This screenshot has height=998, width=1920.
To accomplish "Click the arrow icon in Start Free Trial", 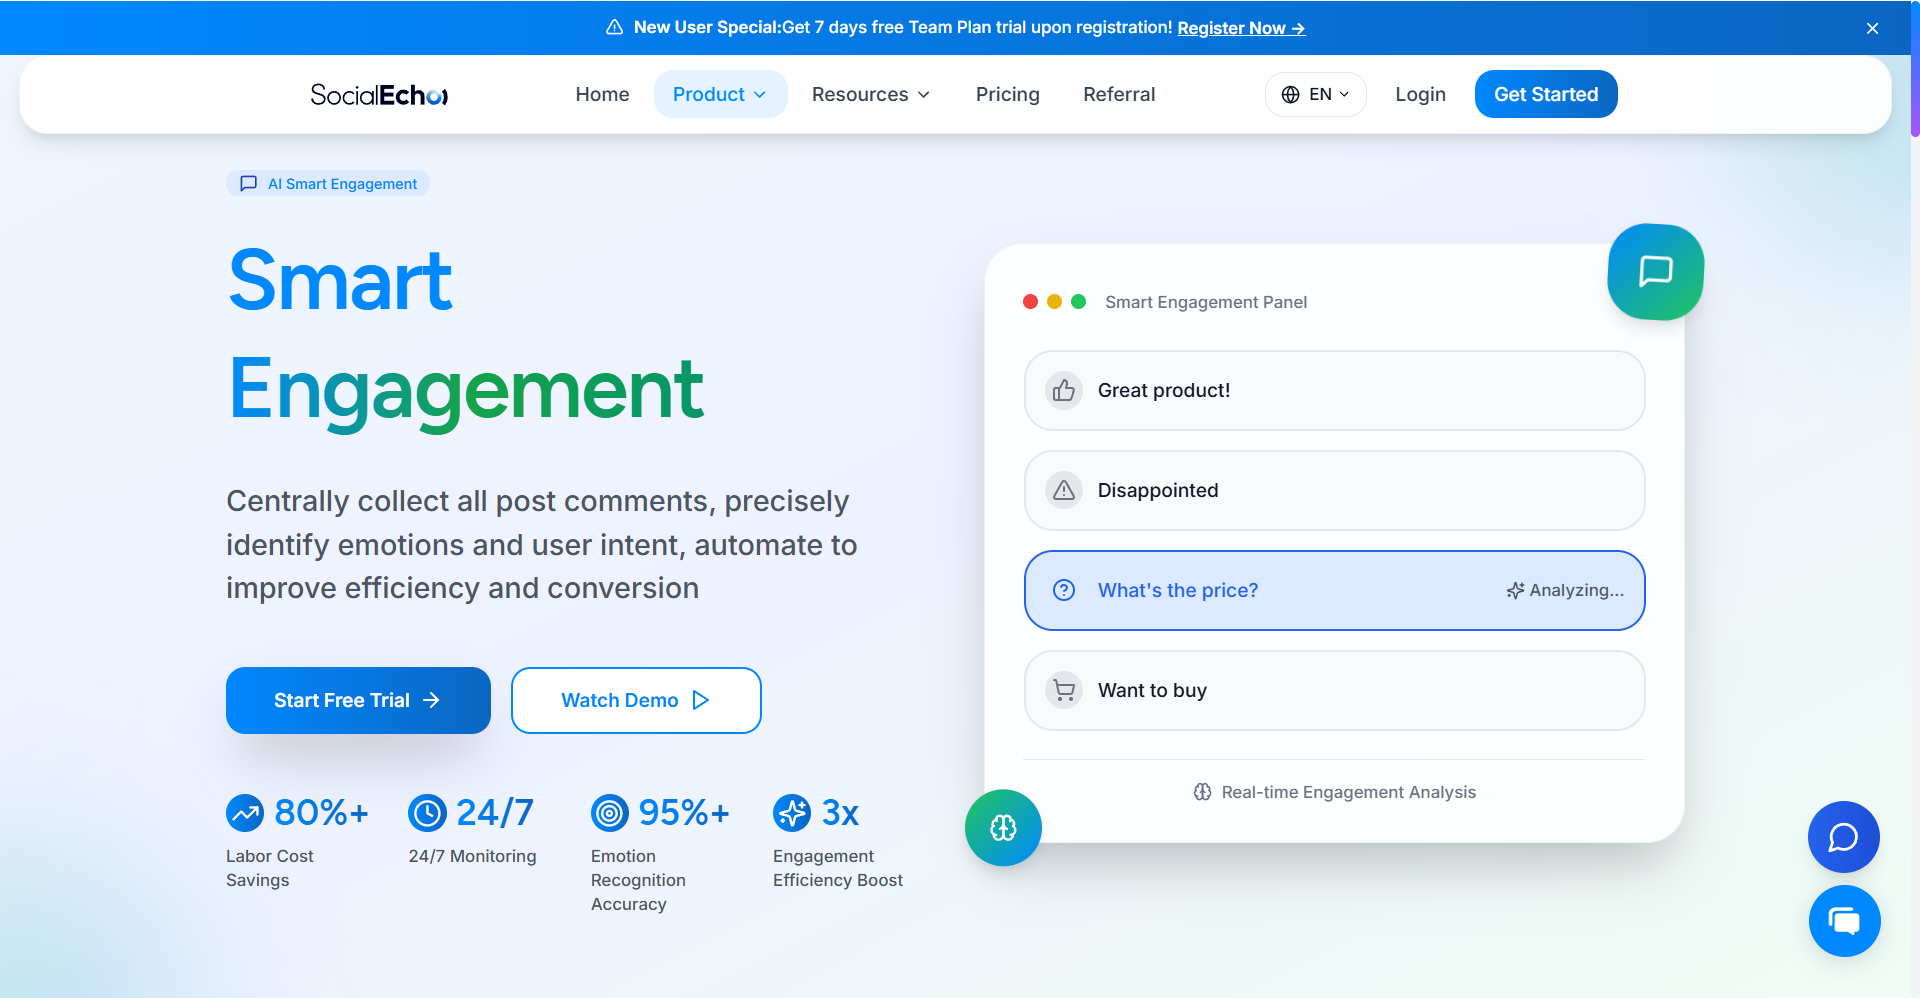I will tap(431, 700).
